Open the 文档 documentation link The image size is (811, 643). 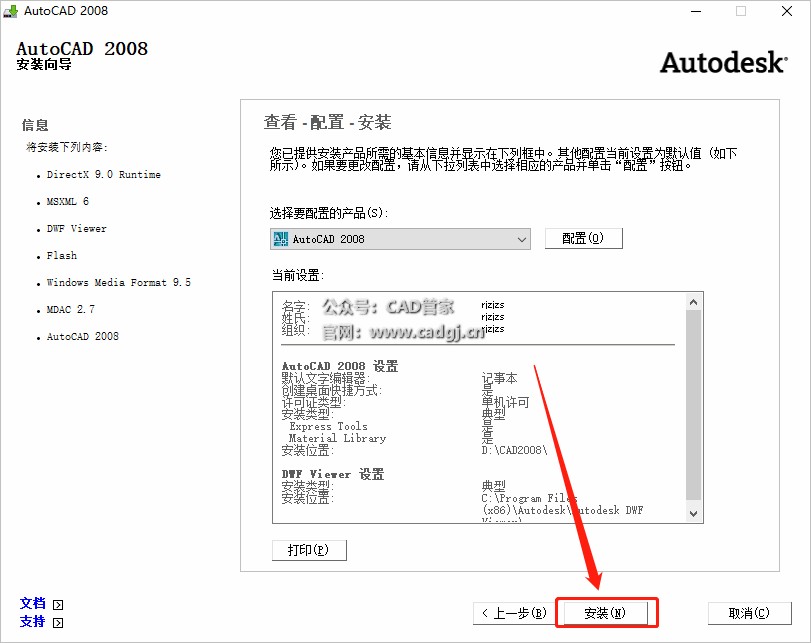point(33,603)
